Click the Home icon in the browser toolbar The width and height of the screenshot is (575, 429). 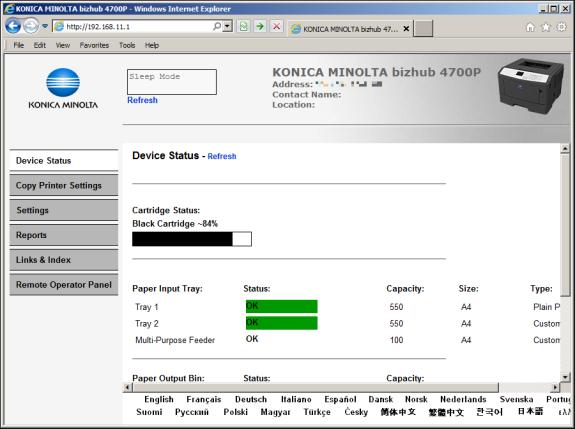(x=530, y=27)
